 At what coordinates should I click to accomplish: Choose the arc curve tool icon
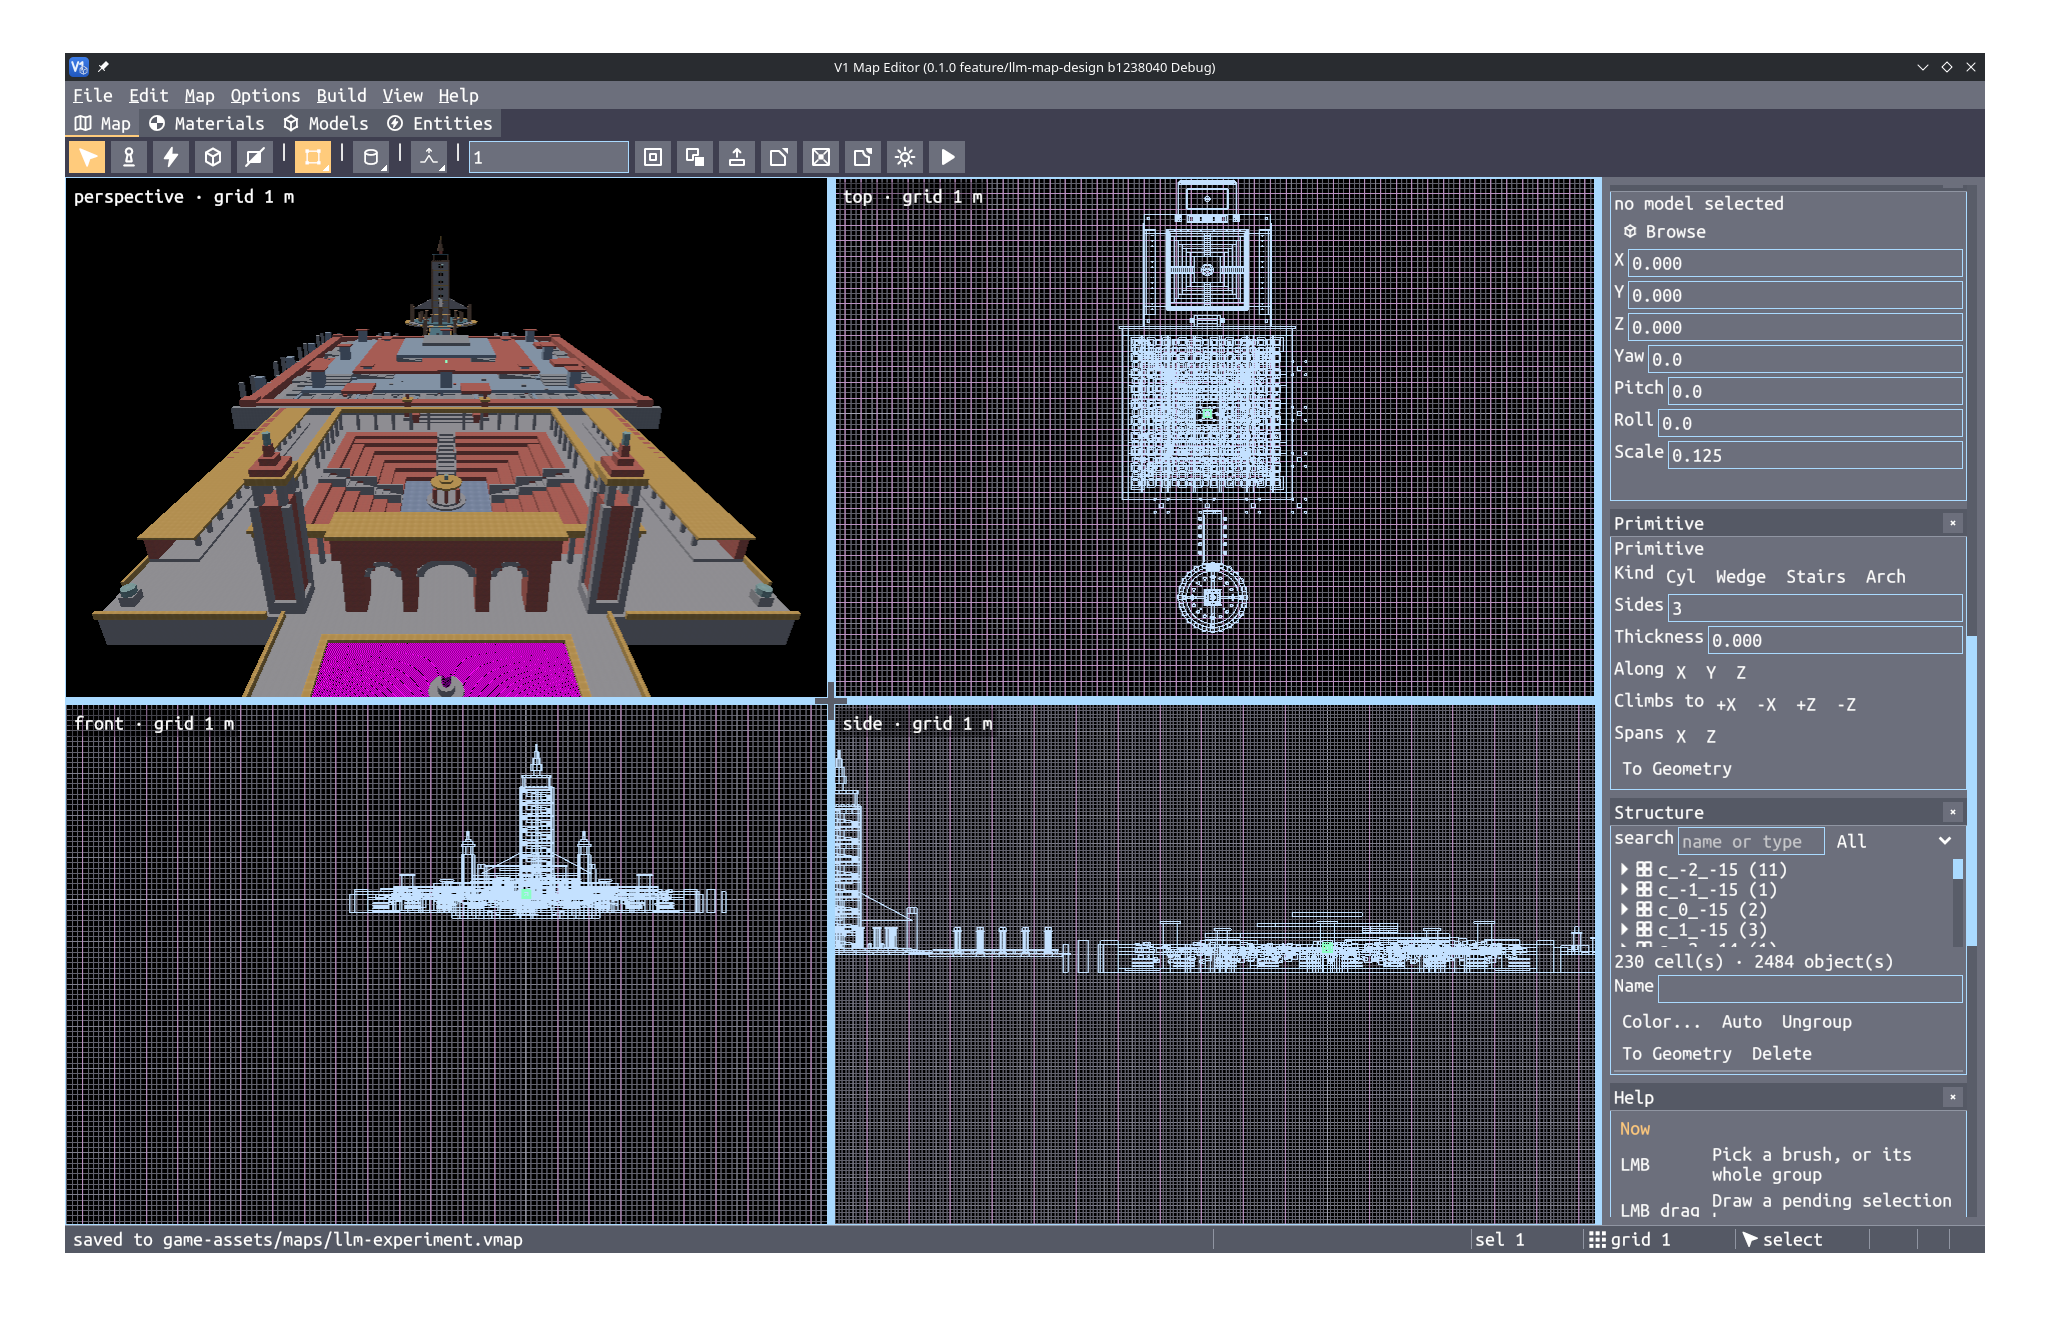(429, 157)
